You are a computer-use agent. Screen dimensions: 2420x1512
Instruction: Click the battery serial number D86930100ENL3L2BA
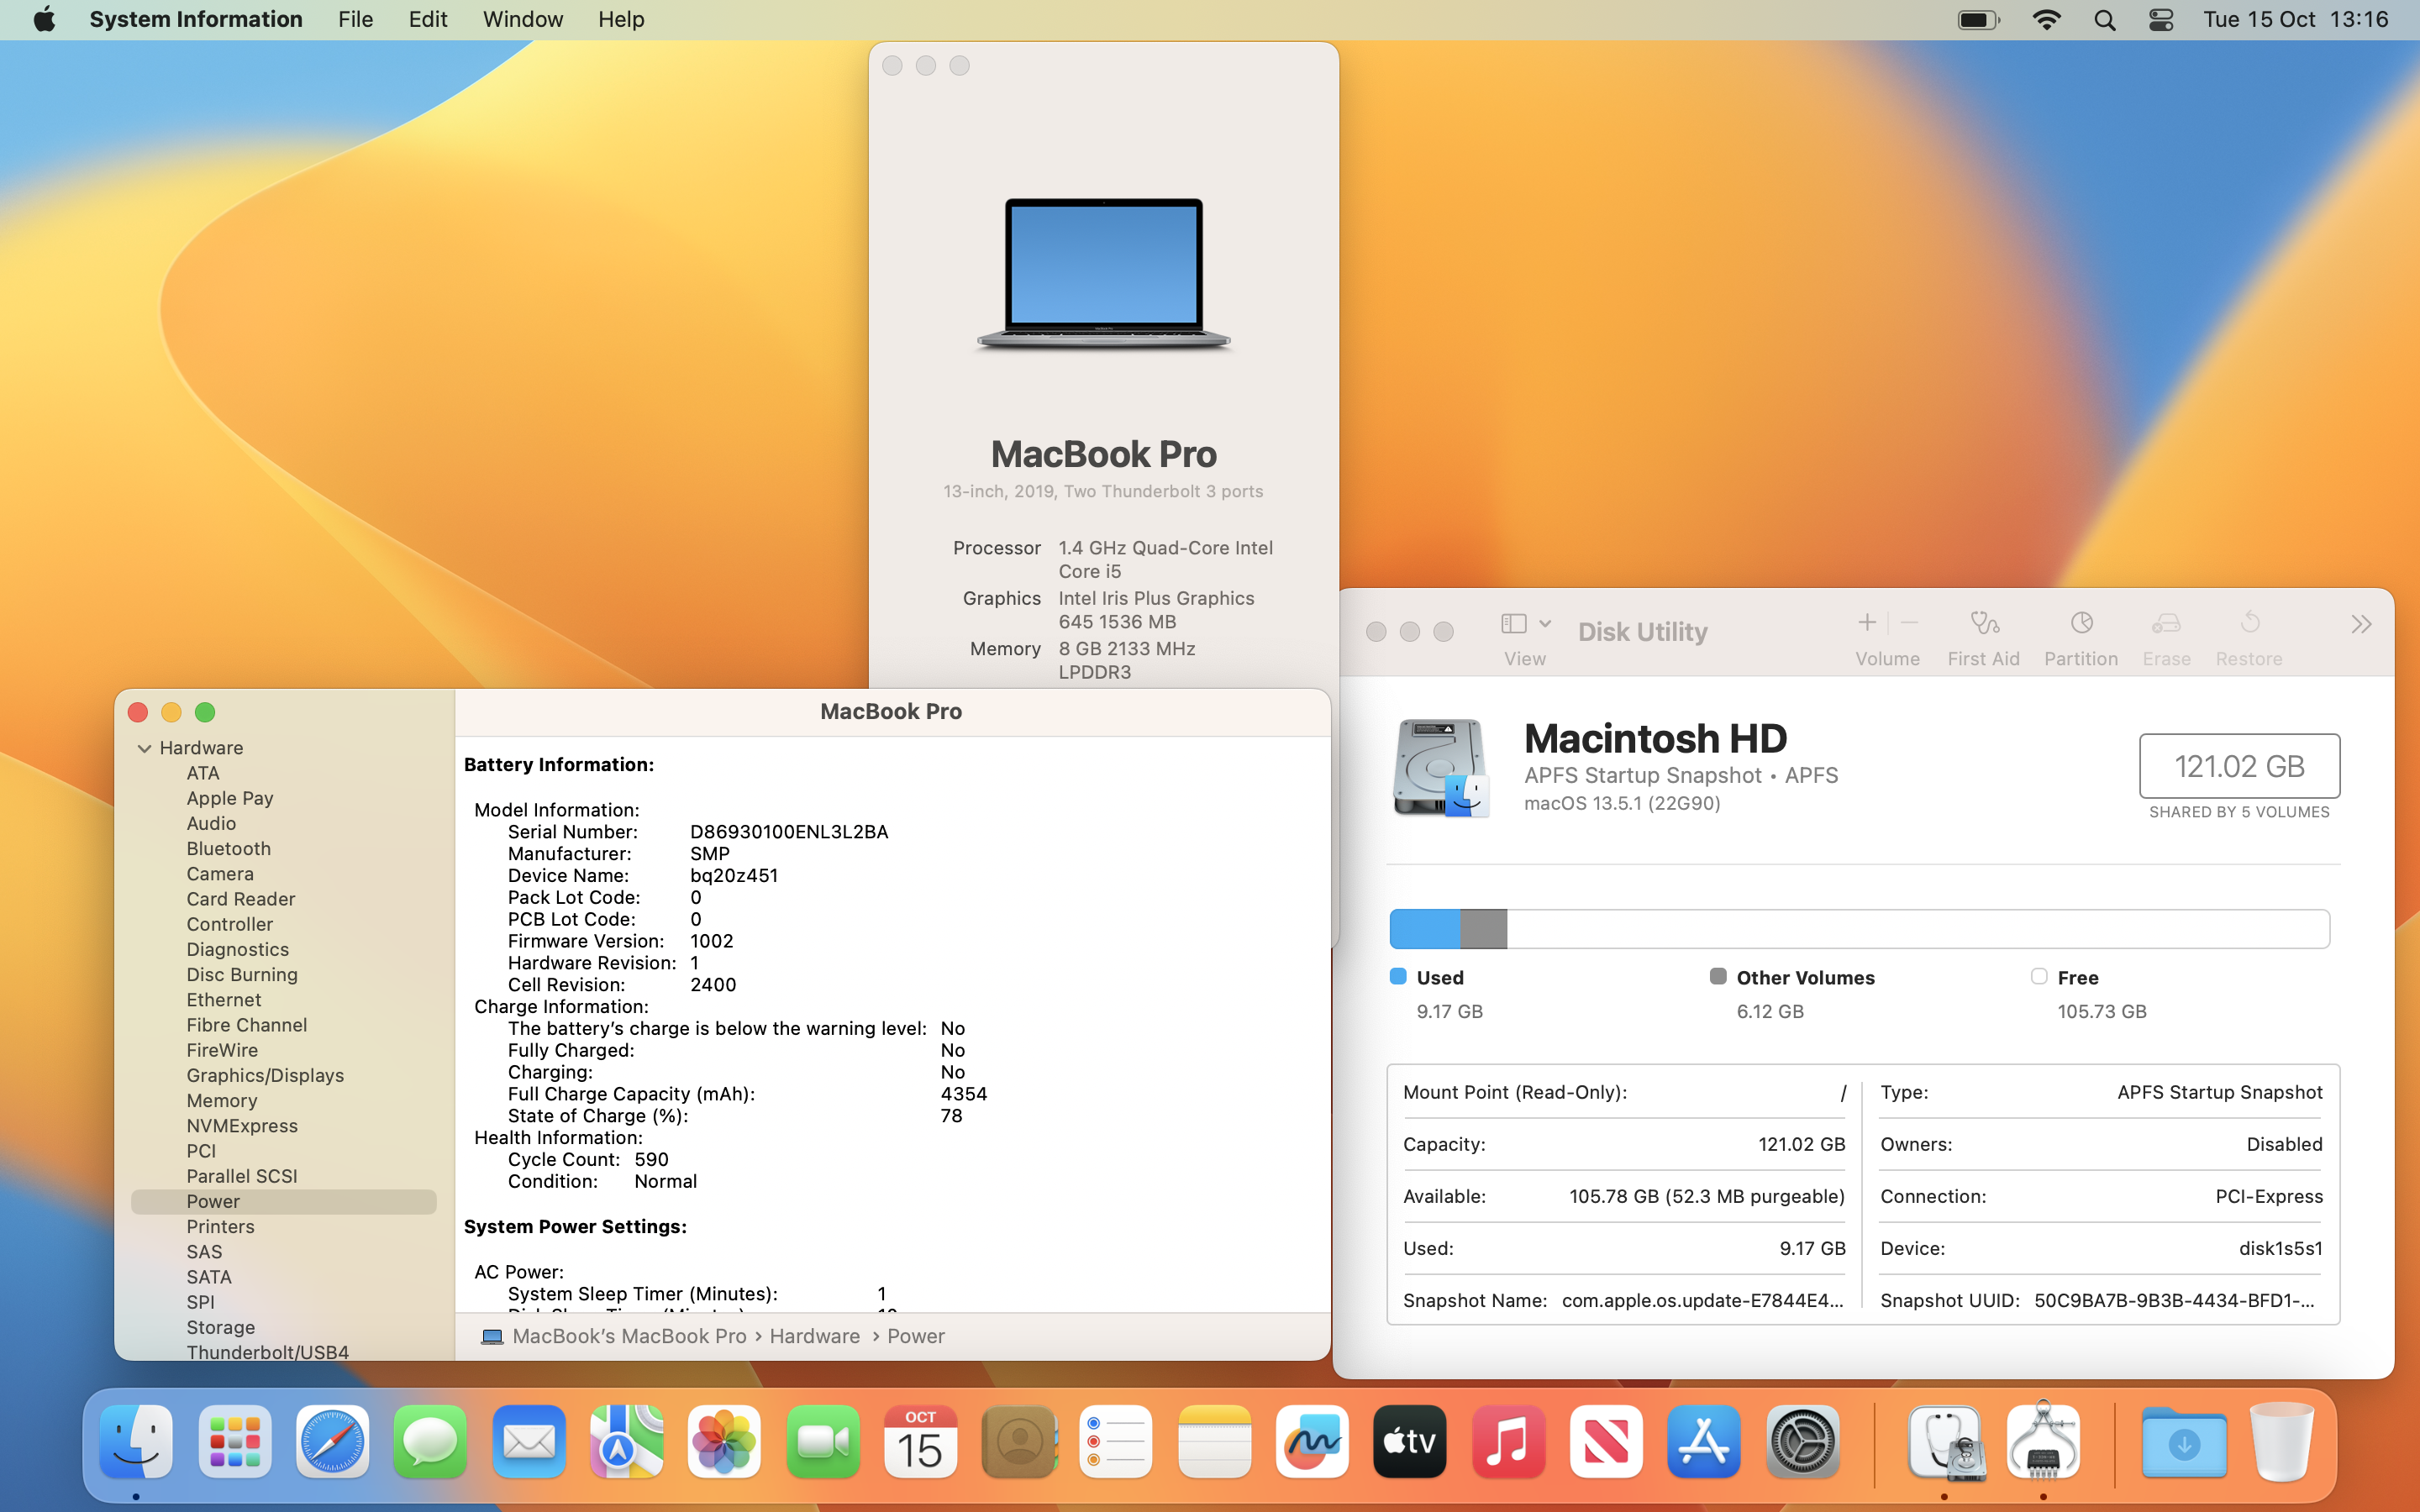pyautogui.click(x=789, y=831)
